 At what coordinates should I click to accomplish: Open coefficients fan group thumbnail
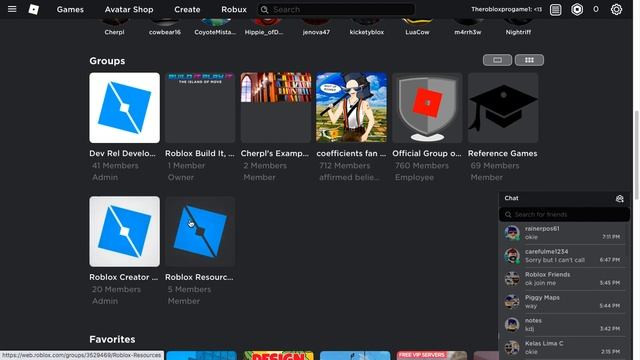click(351, 108)
